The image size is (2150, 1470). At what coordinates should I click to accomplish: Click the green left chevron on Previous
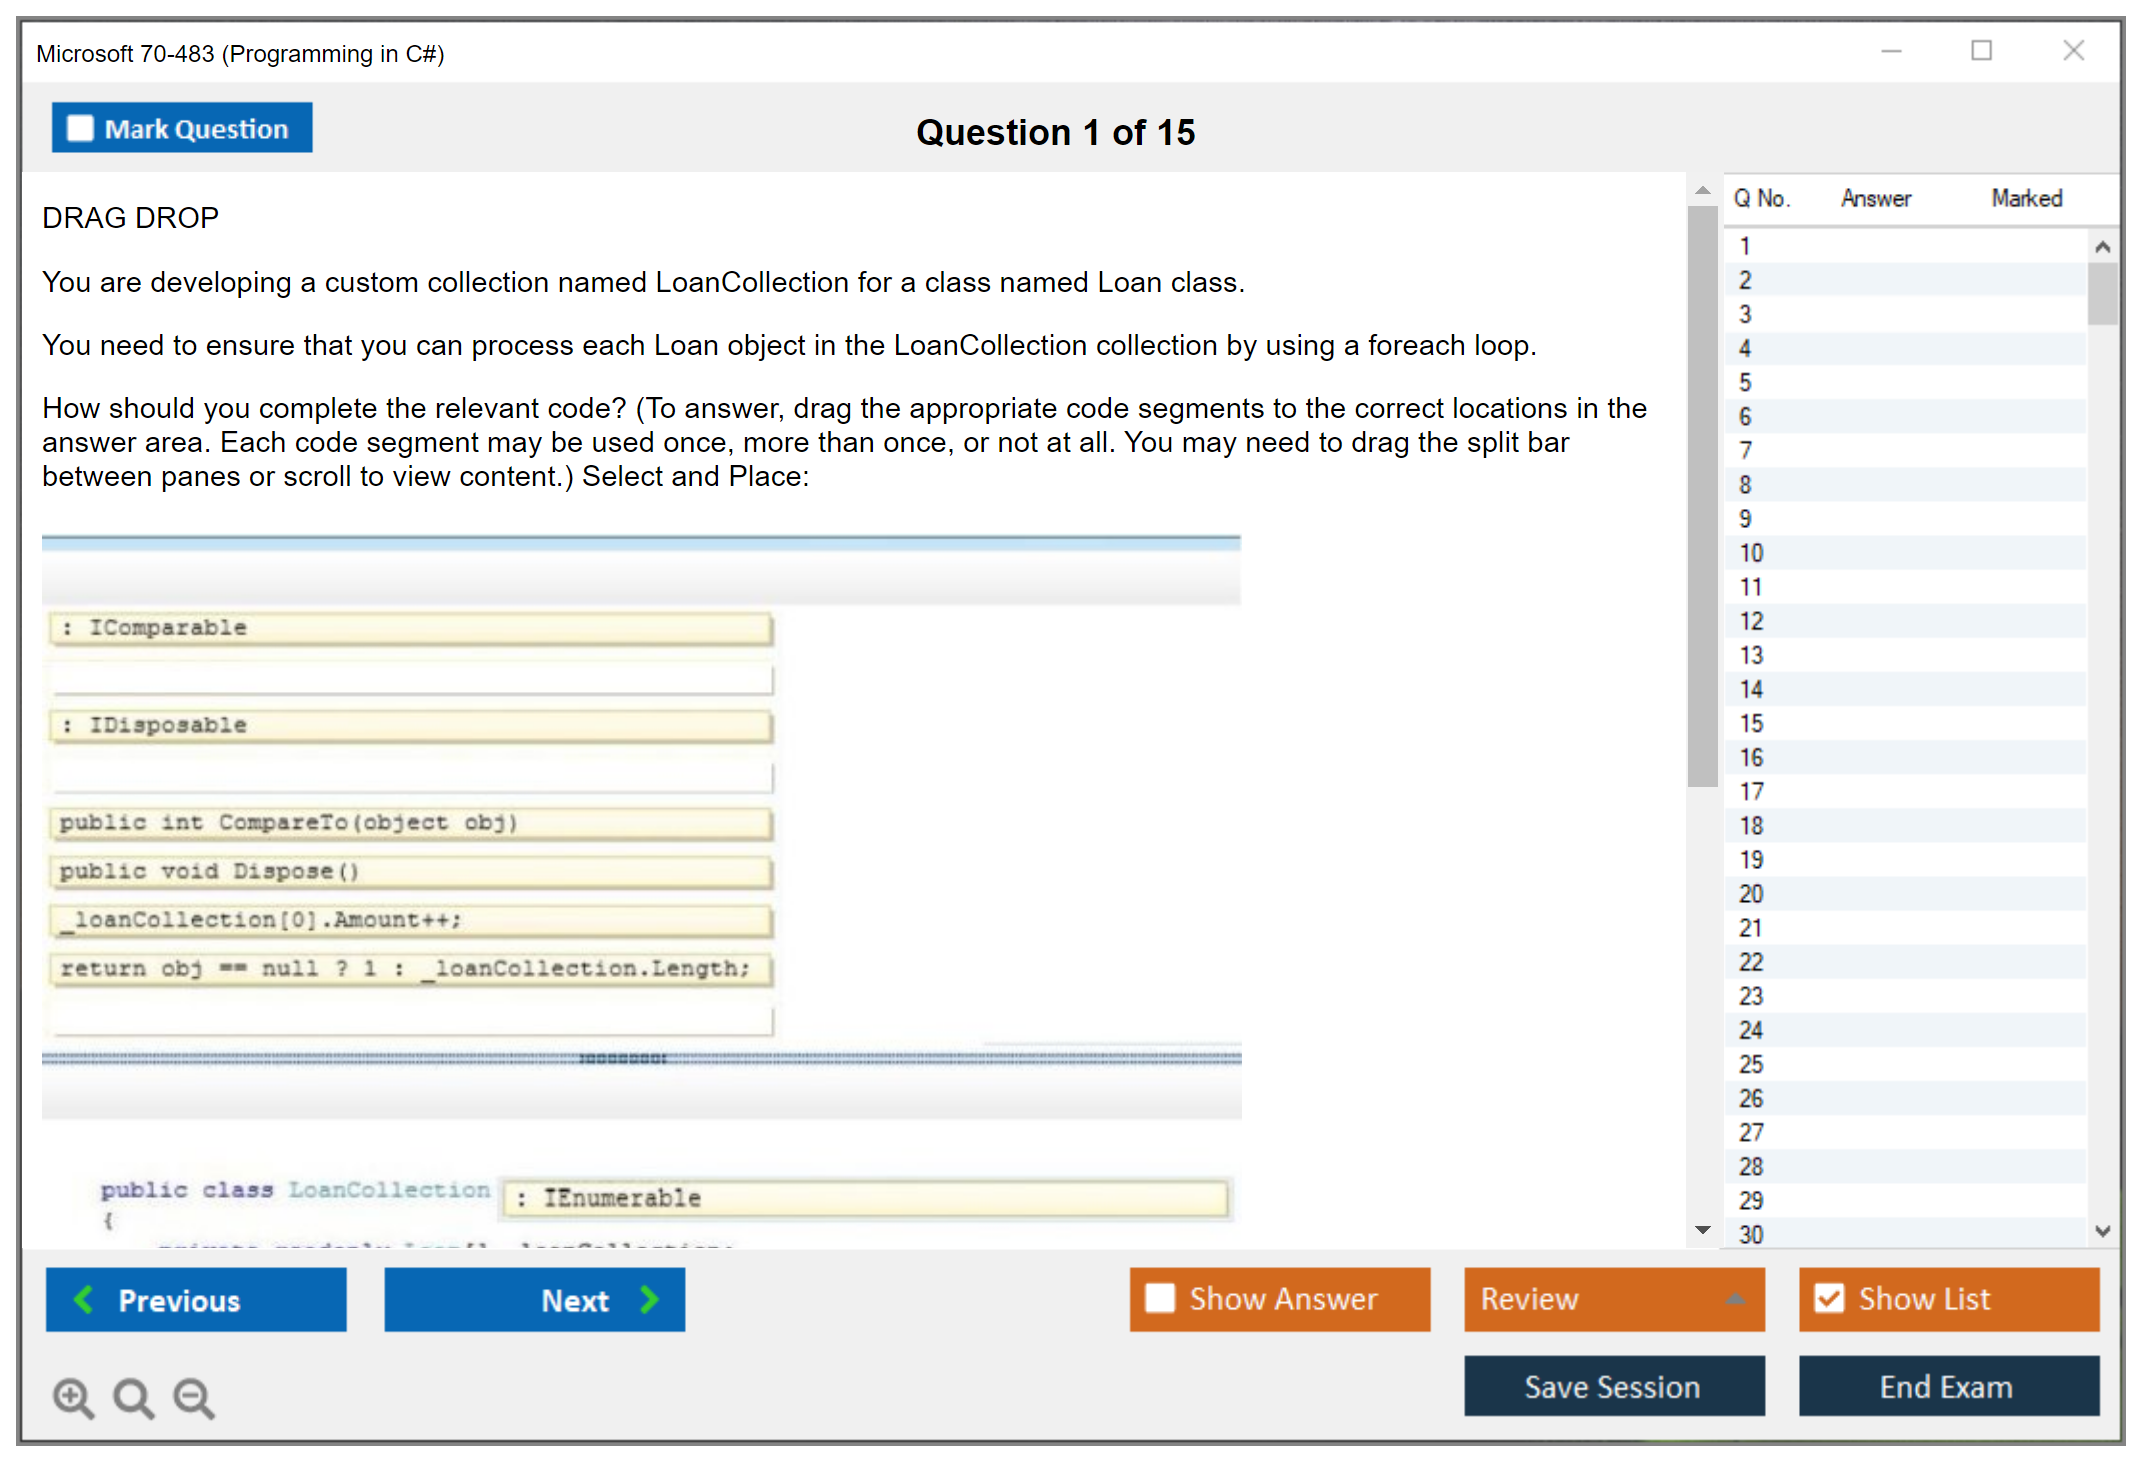tap(84, 1299)
